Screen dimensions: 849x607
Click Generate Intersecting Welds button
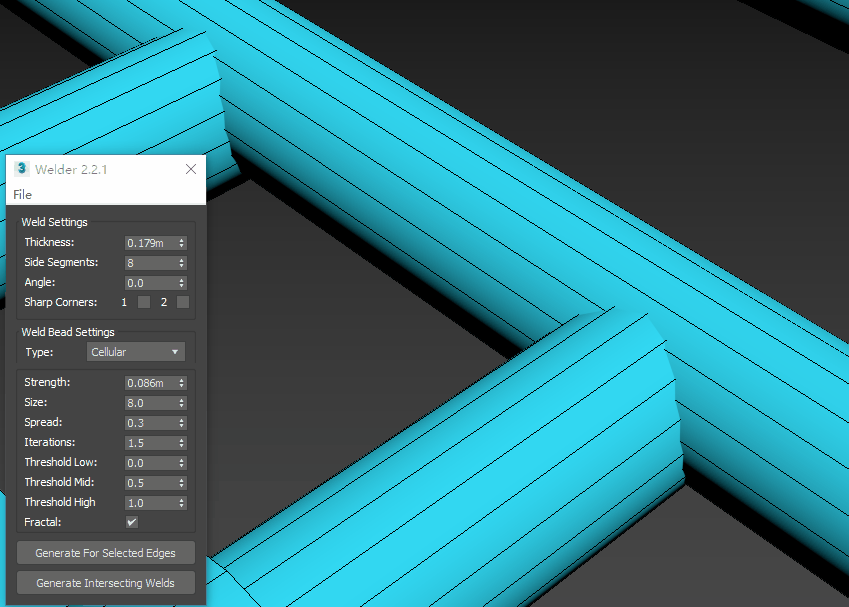pos(106,583)
